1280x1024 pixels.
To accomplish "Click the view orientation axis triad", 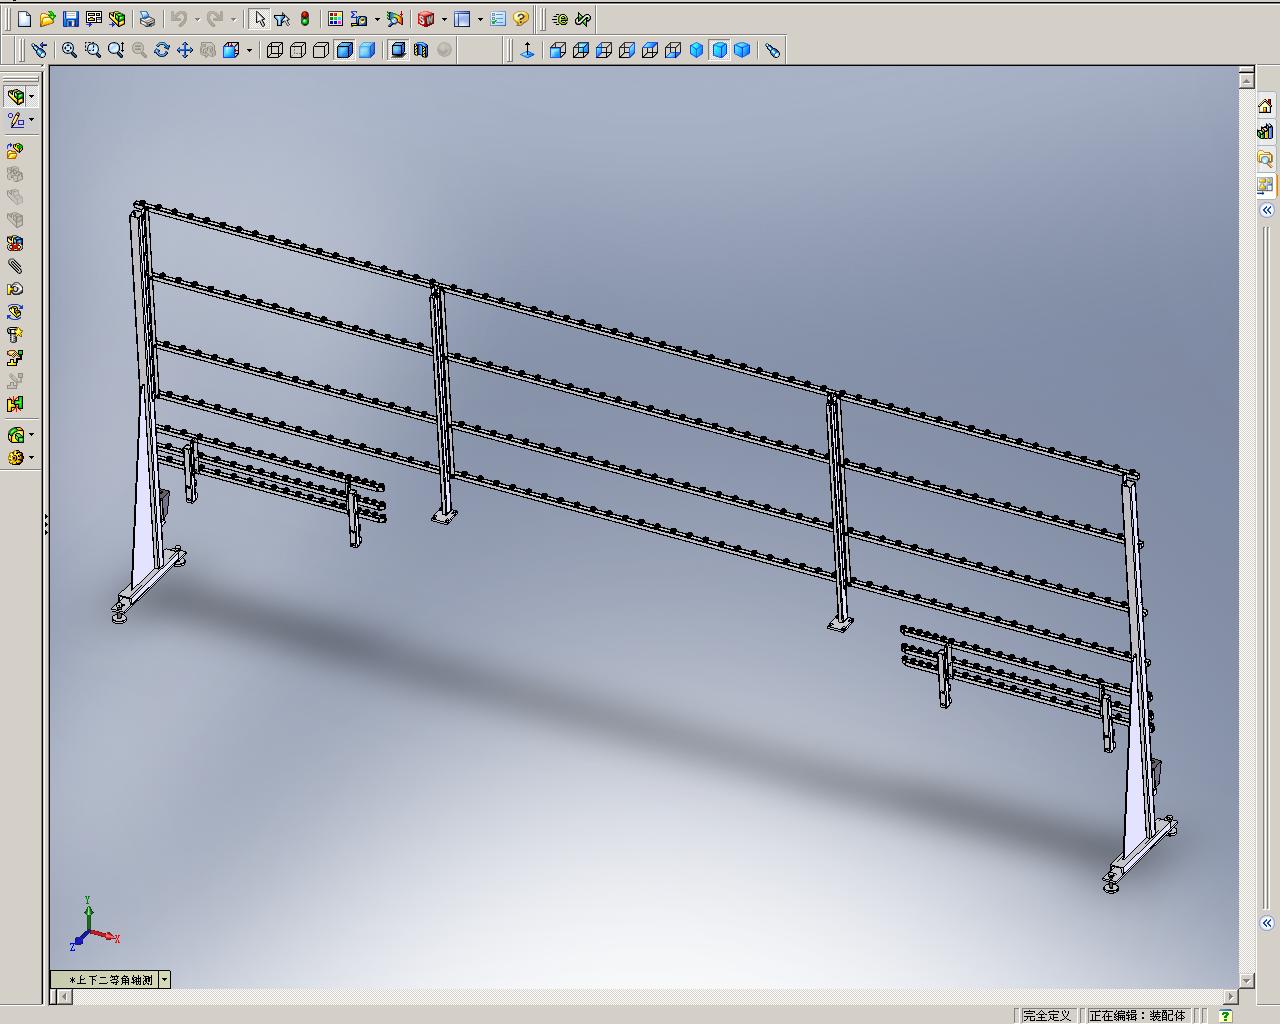I will 94,923.
